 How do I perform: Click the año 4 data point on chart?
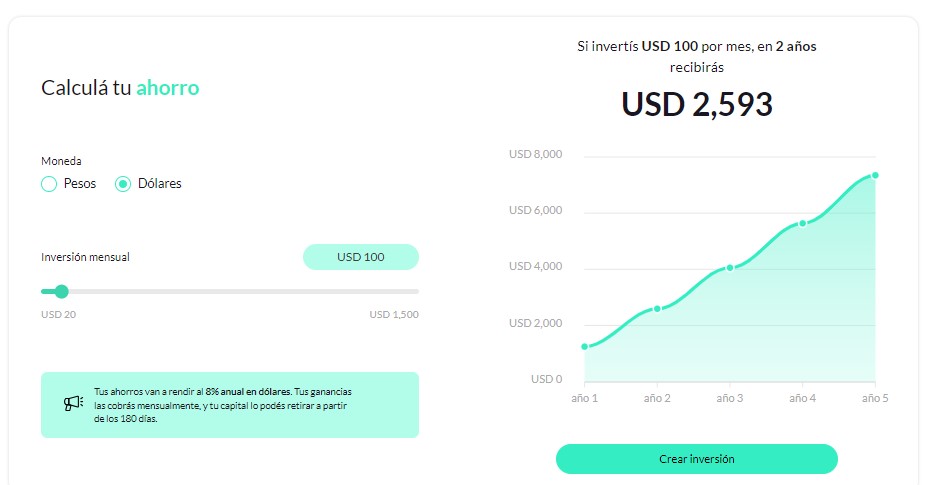[x=802, y=223]
